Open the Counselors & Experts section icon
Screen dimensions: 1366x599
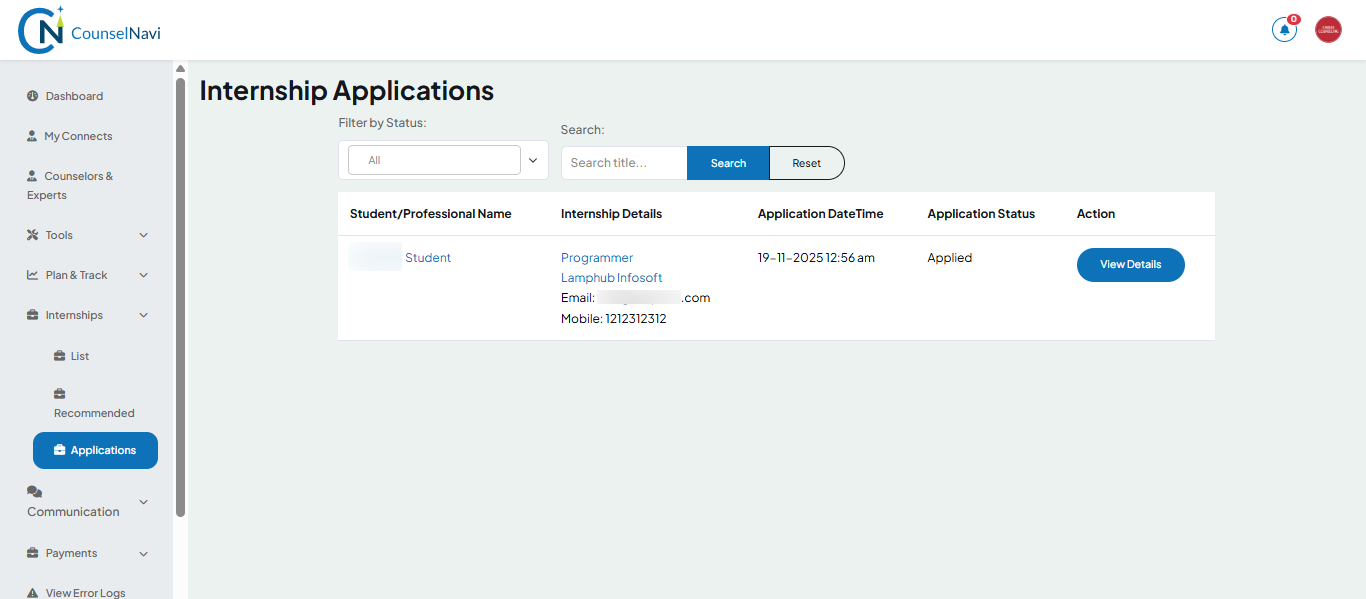(x=31, y=175)
